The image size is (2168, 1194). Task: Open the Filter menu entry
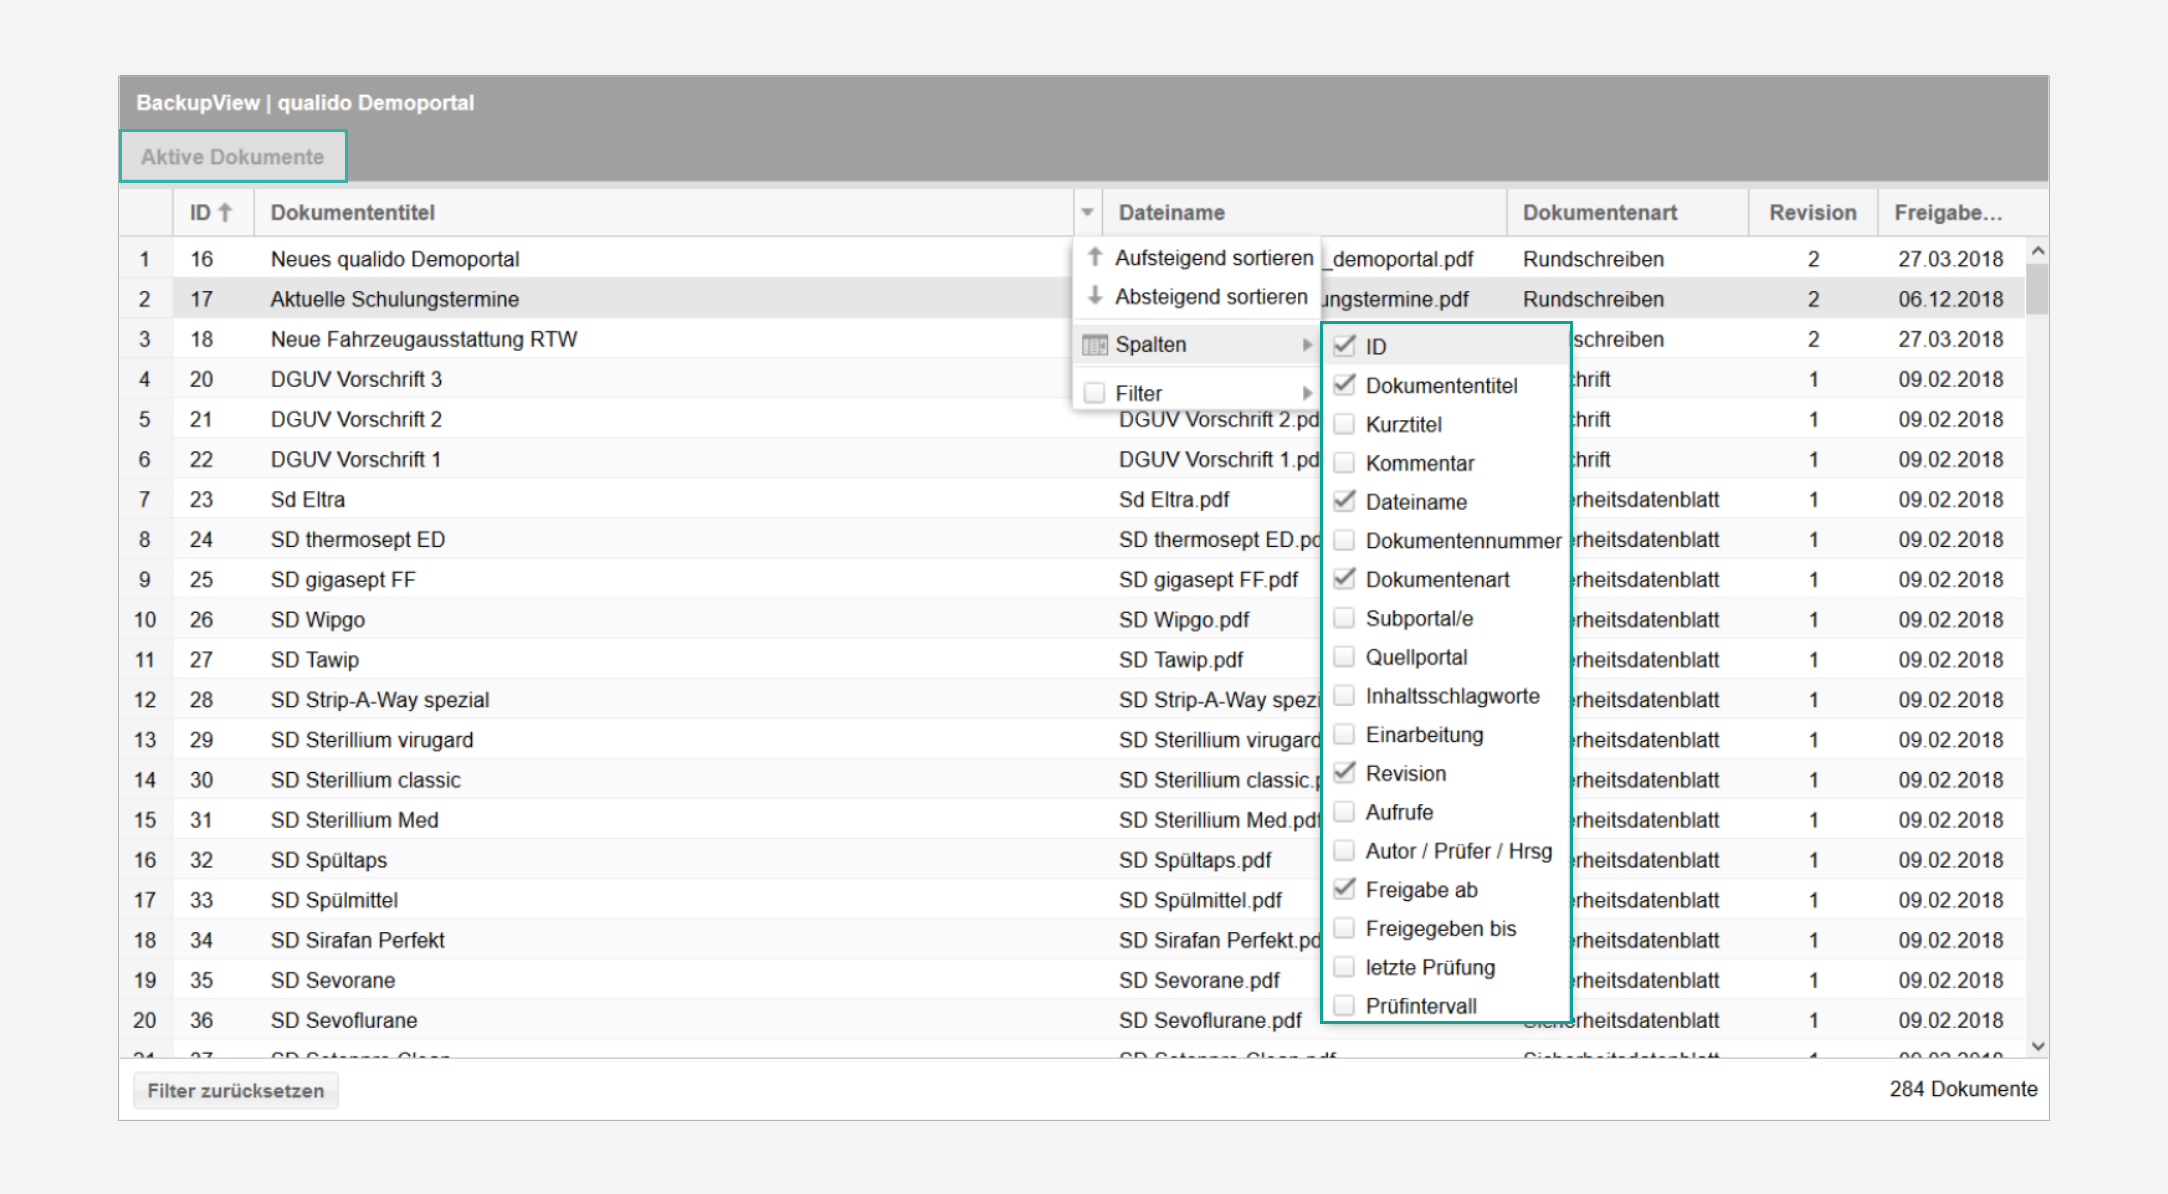pos(1197,393)
